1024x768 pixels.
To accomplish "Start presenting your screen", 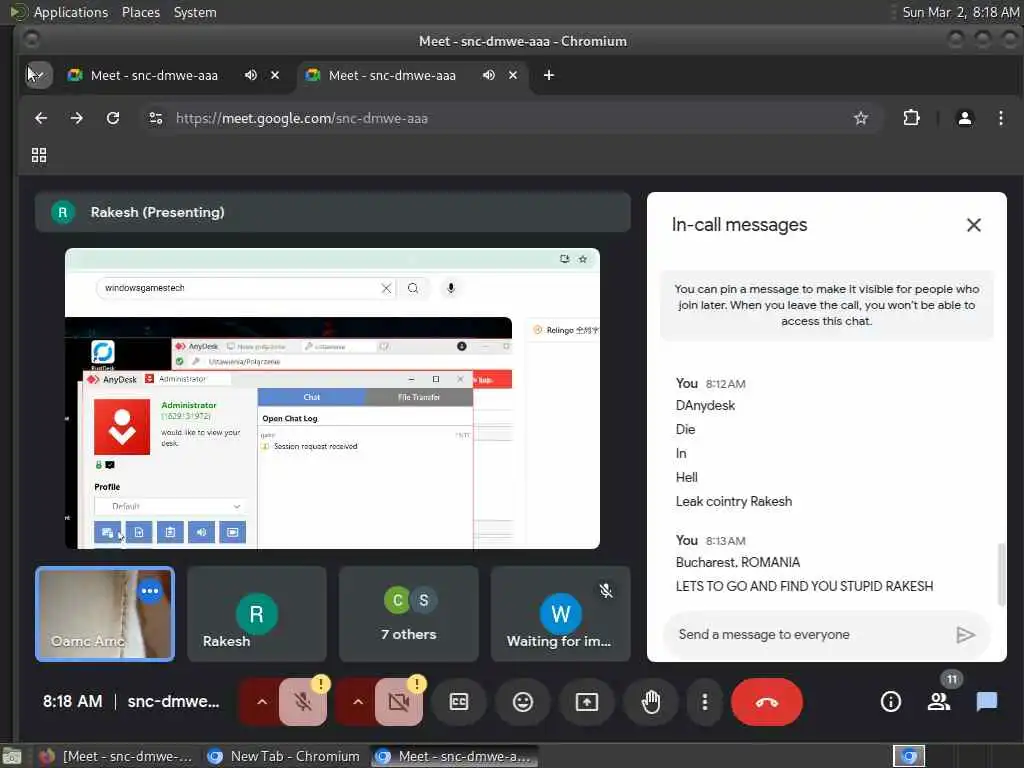I will [x=586, y=702].
